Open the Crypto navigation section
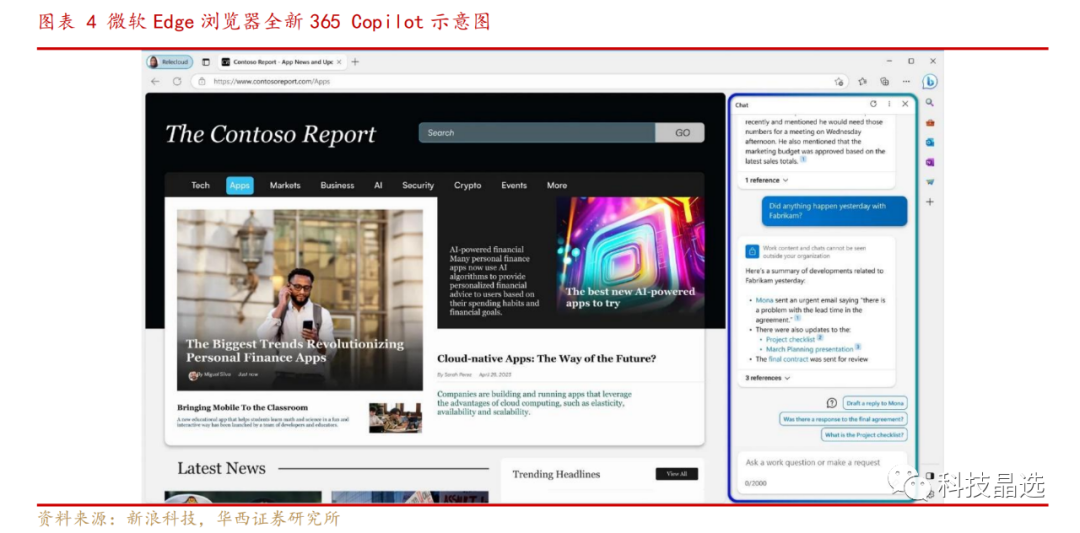 [468, 185]
